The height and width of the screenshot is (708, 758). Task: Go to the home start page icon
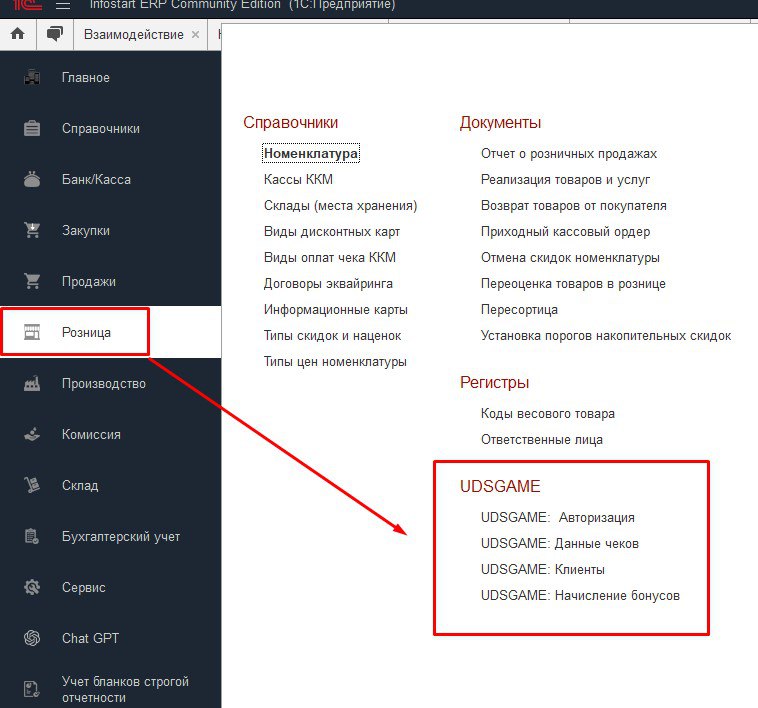click(x=18, y=34)
